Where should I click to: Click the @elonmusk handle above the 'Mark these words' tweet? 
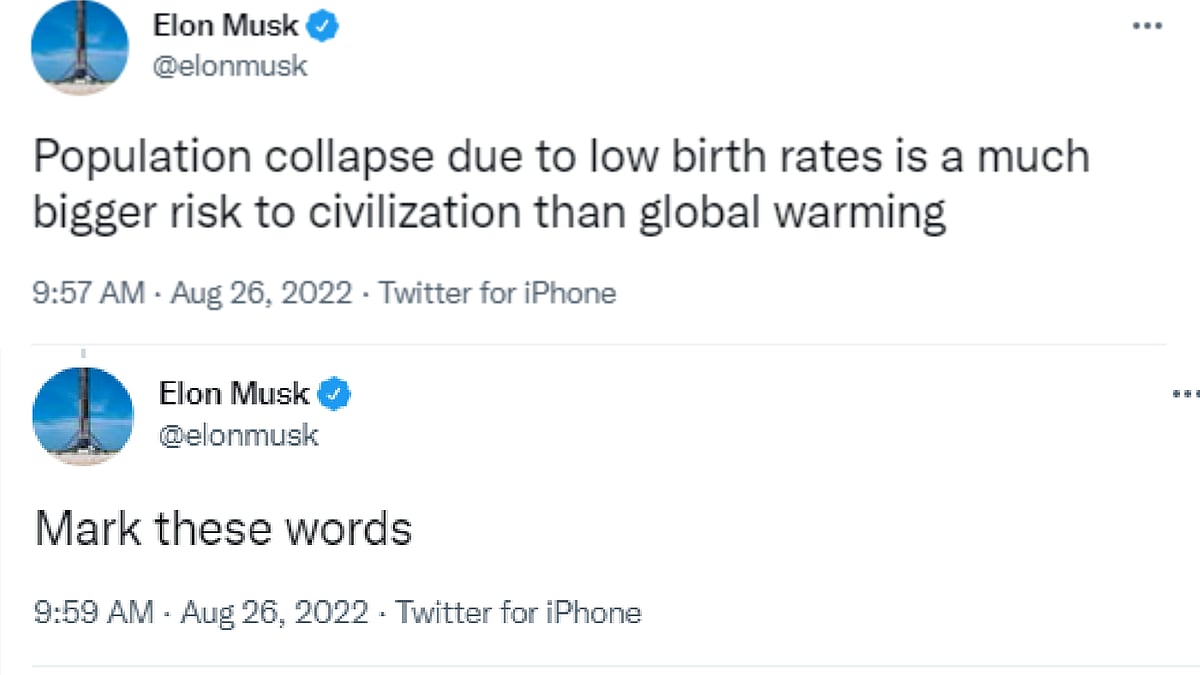click(x=238, y=435)
